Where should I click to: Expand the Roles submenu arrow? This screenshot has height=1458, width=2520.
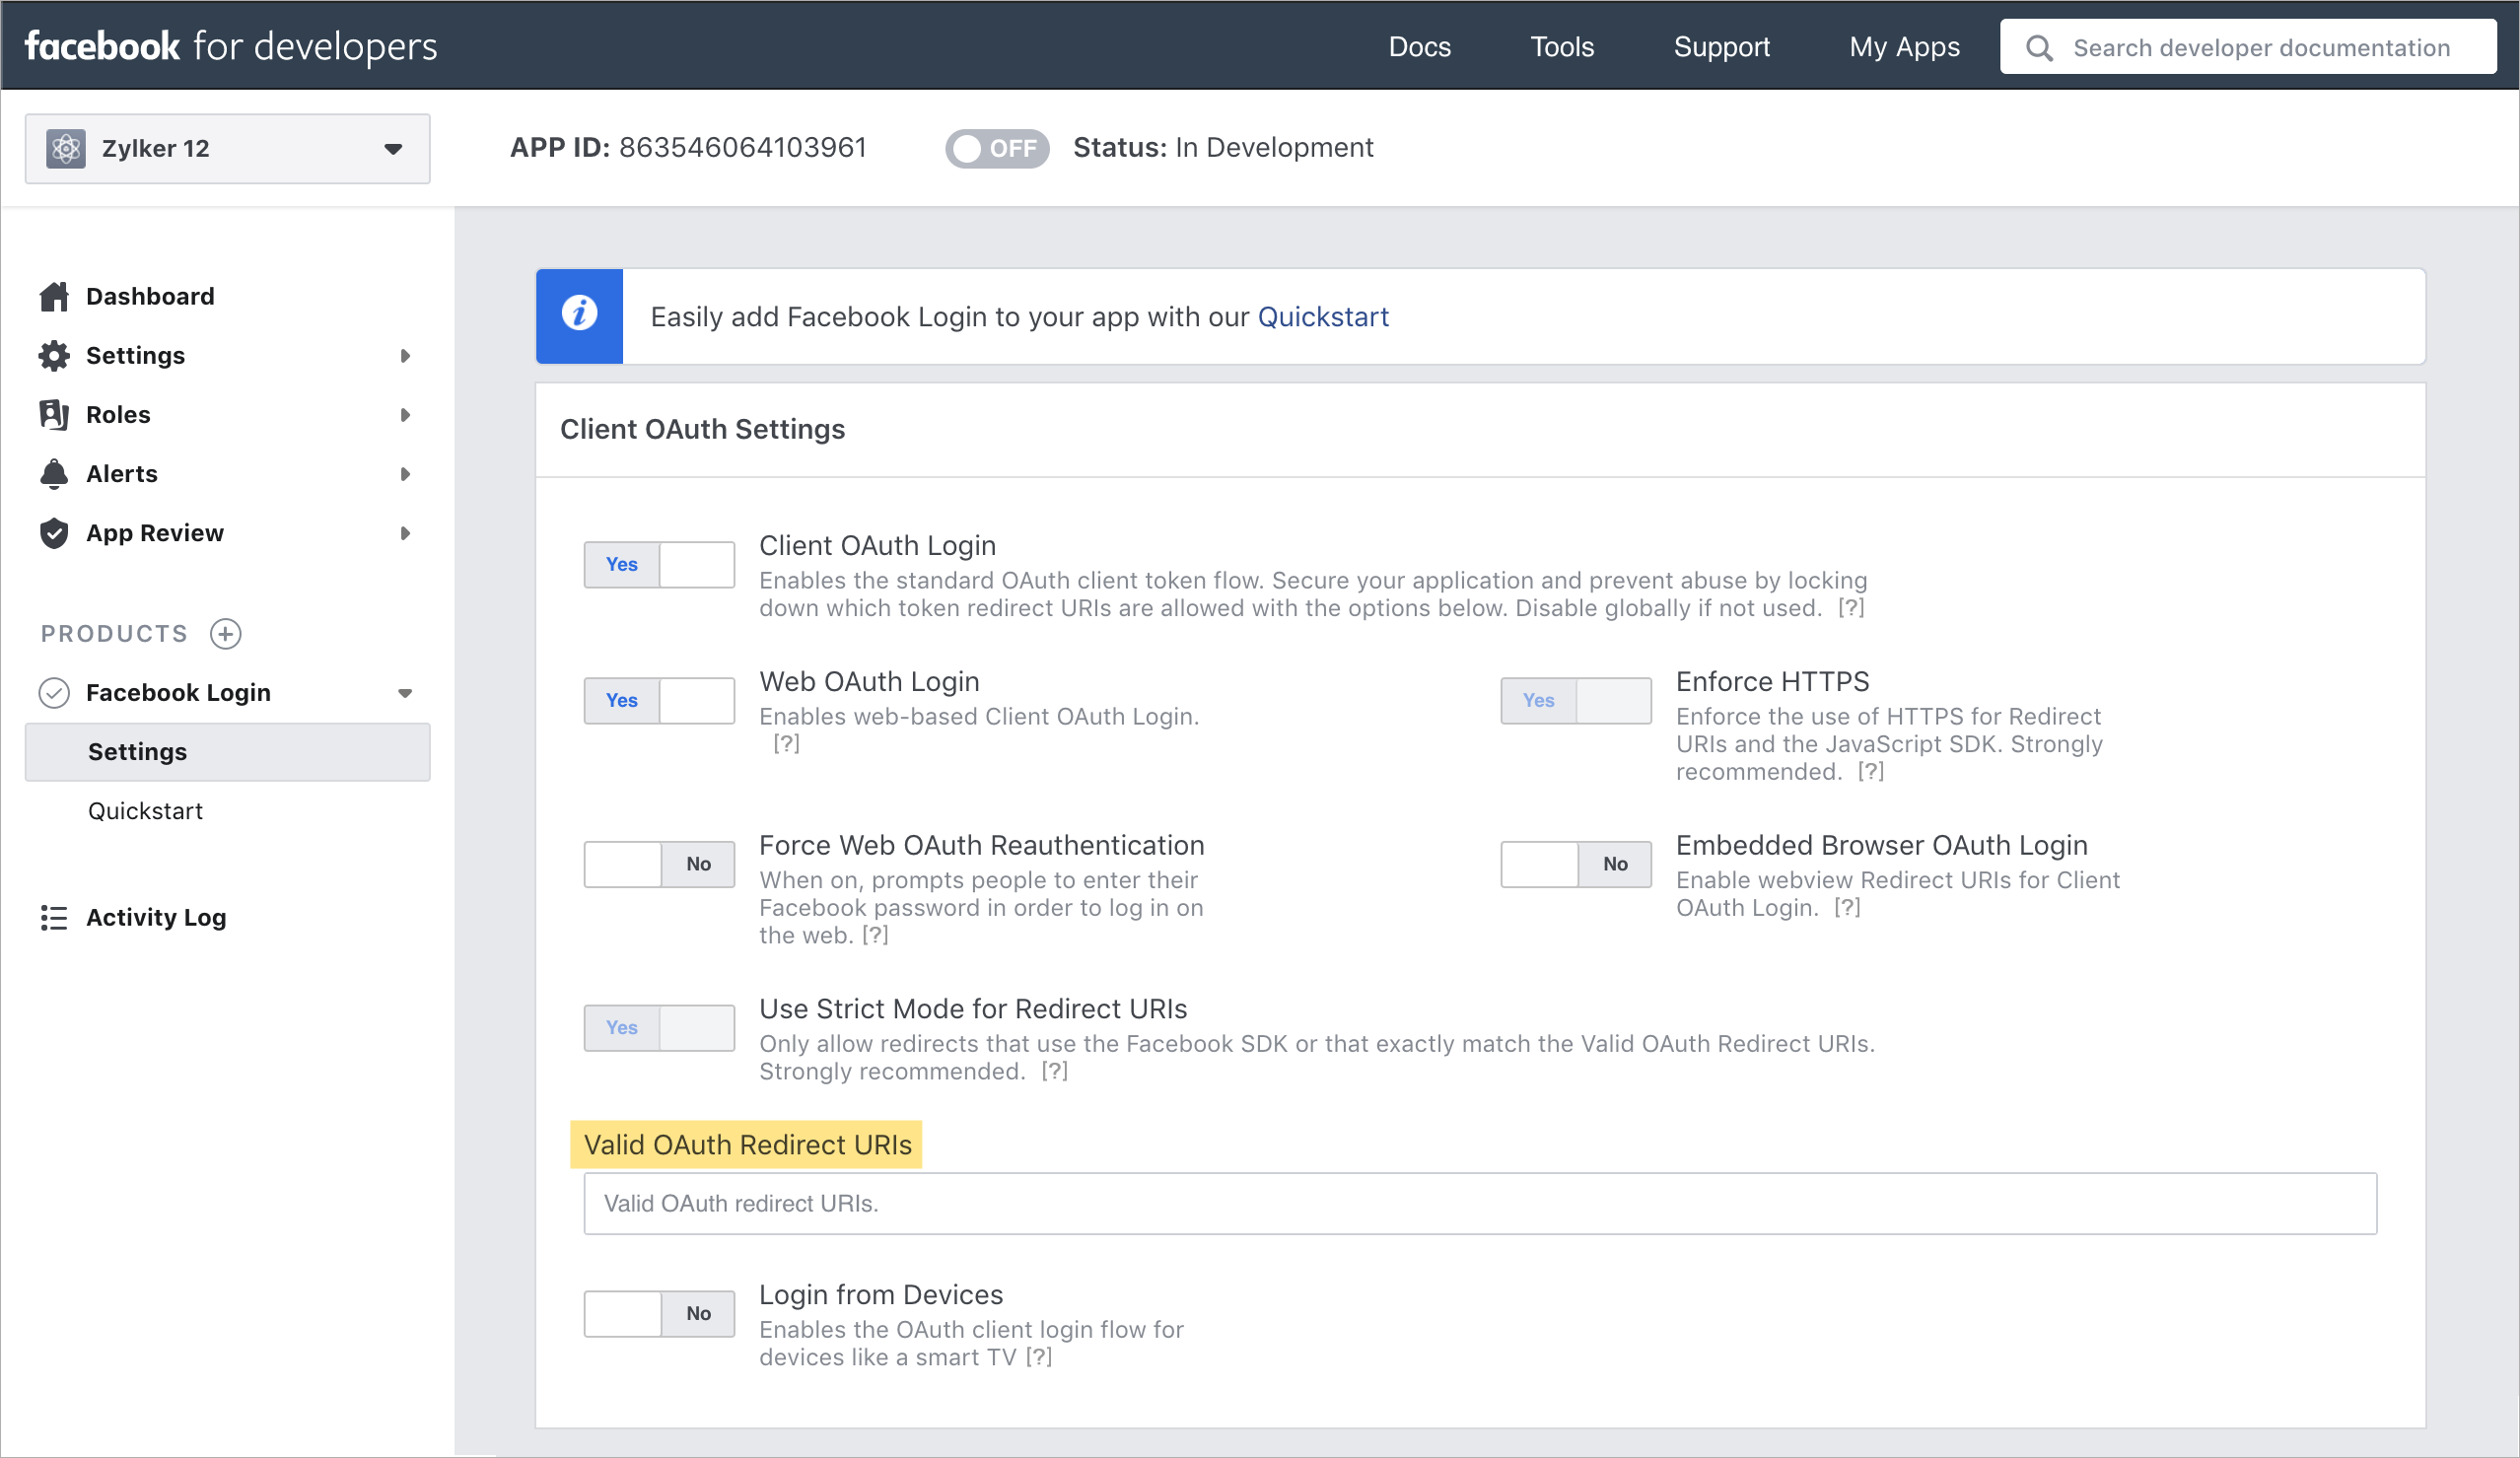tap(405, 414)
